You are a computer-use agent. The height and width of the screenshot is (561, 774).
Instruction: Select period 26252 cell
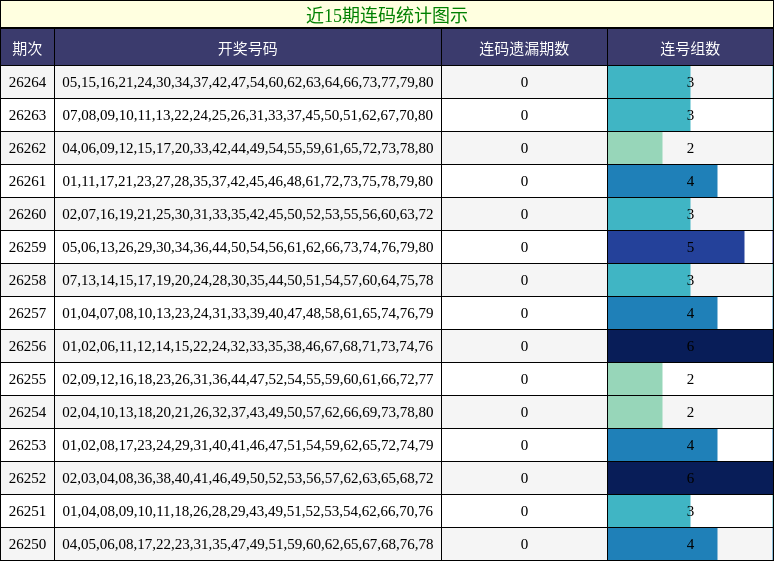pos(27,478)
